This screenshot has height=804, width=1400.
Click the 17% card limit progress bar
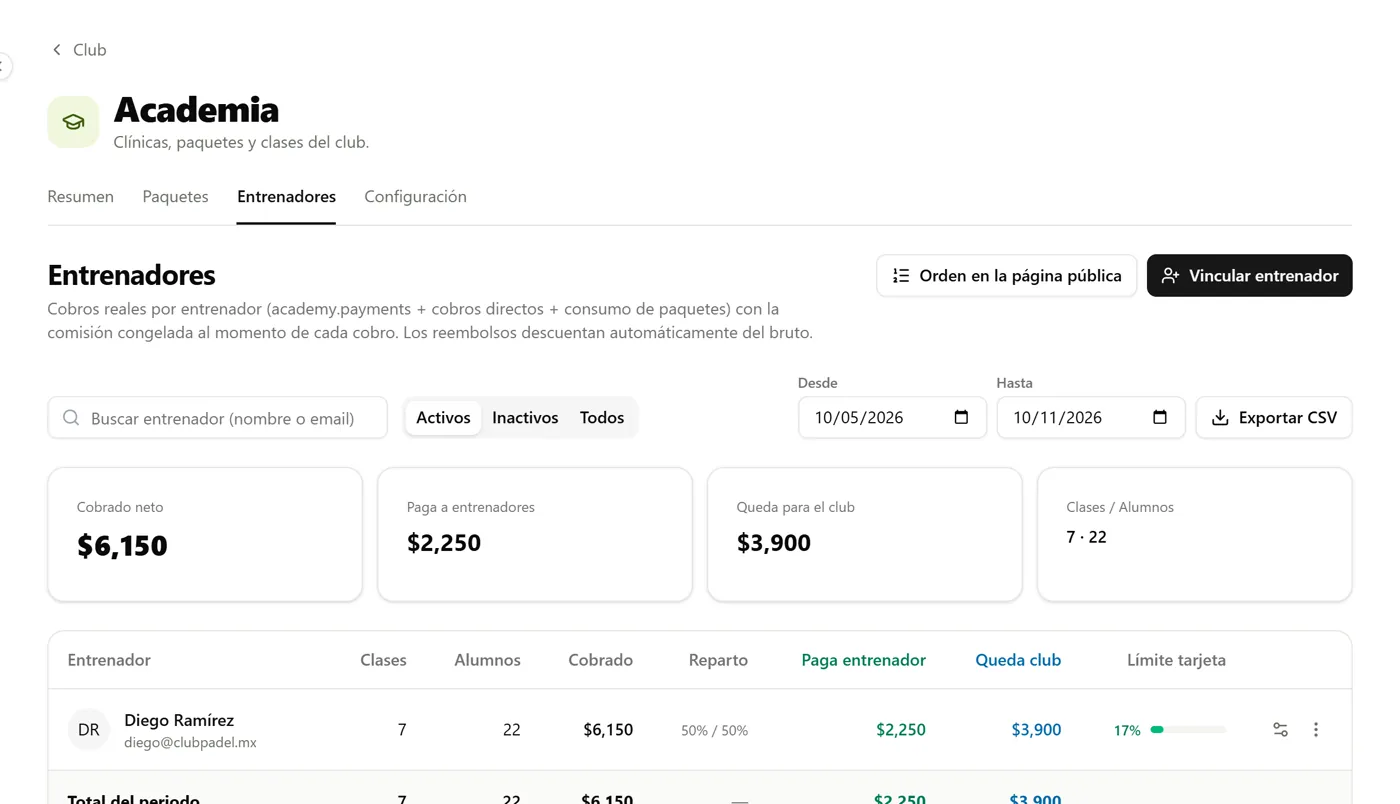tap(1188, 730)
